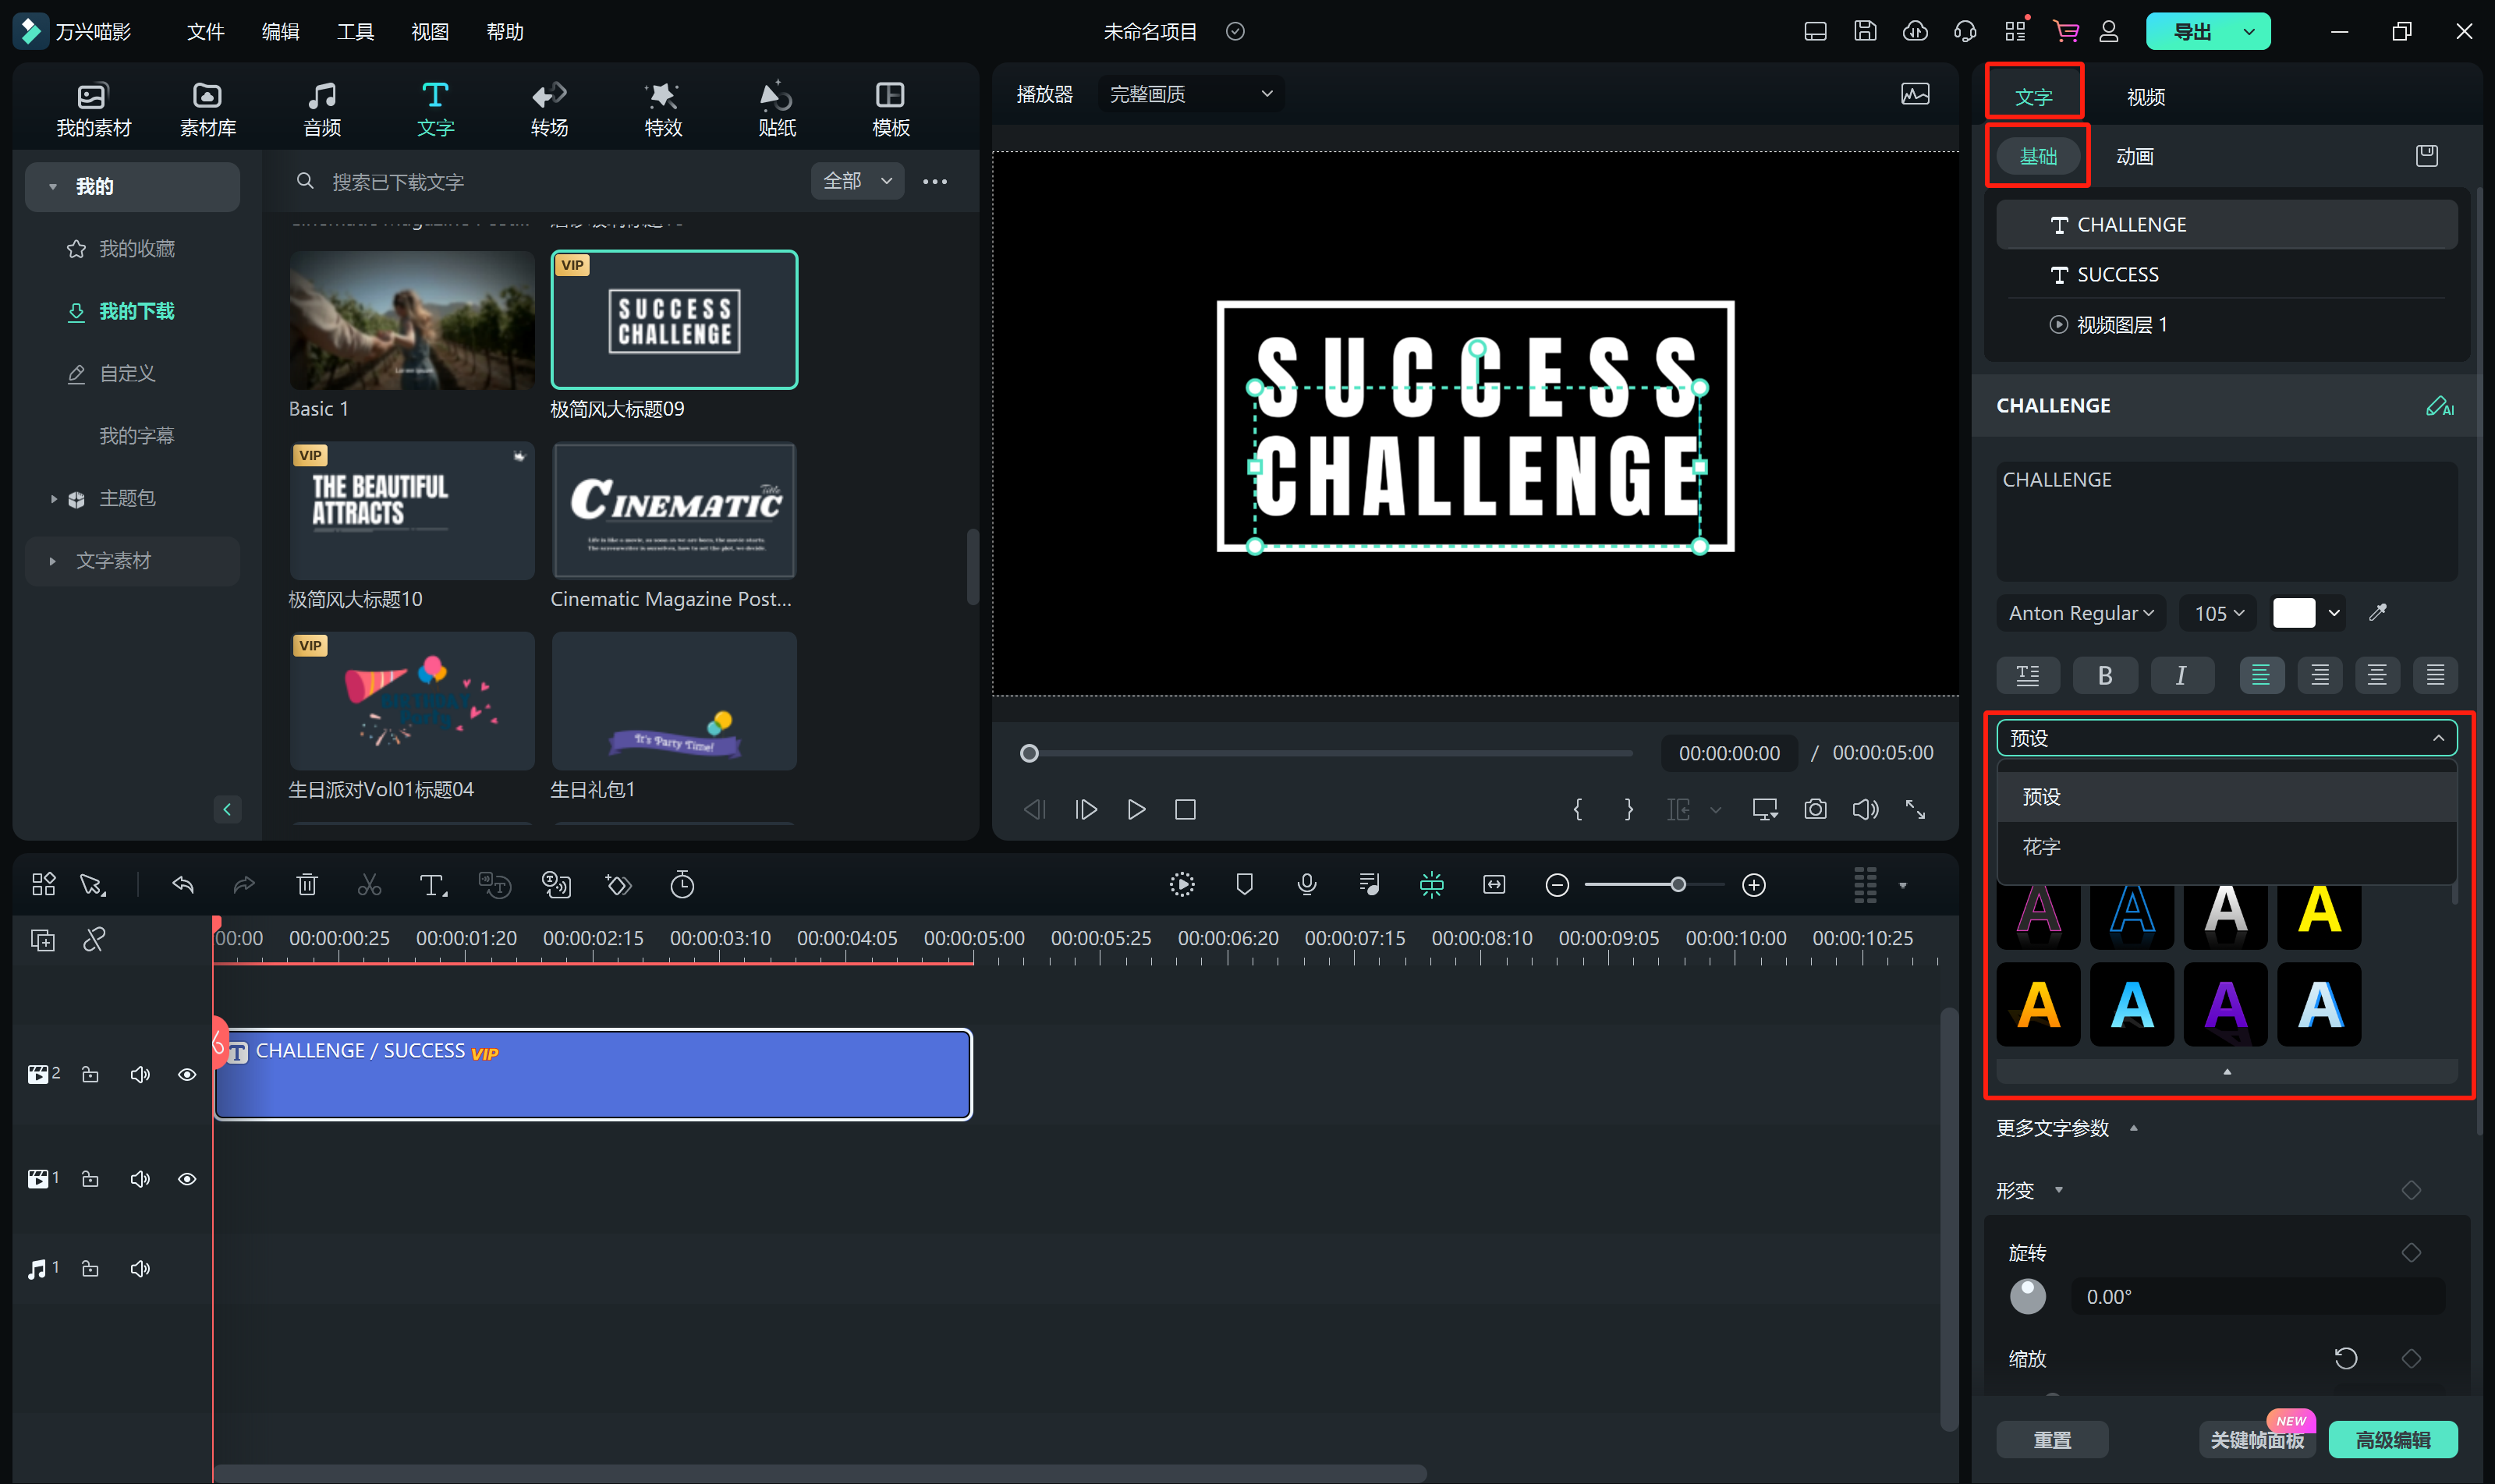
Task: Toggle bold formatting button
Action: (x=2104, y=676)
